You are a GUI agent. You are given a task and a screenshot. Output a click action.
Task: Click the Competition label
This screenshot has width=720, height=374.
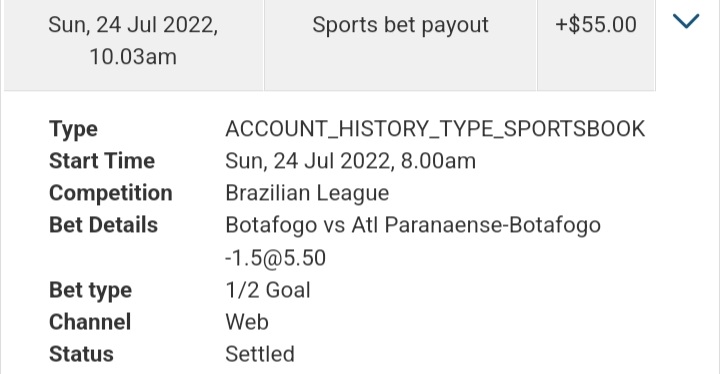point(111,193)
